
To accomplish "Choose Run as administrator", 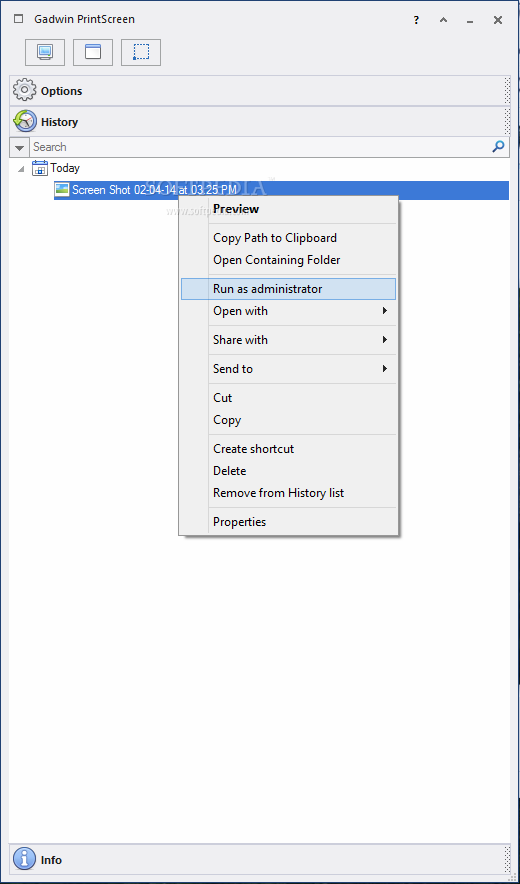I will 288,289.
